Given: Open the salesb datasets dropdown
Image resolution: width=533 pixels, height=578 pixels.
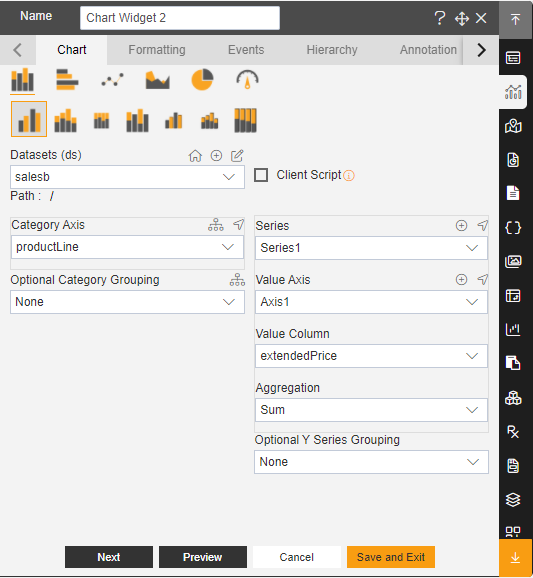Looking at the screenshot, I should click(127, 177).
